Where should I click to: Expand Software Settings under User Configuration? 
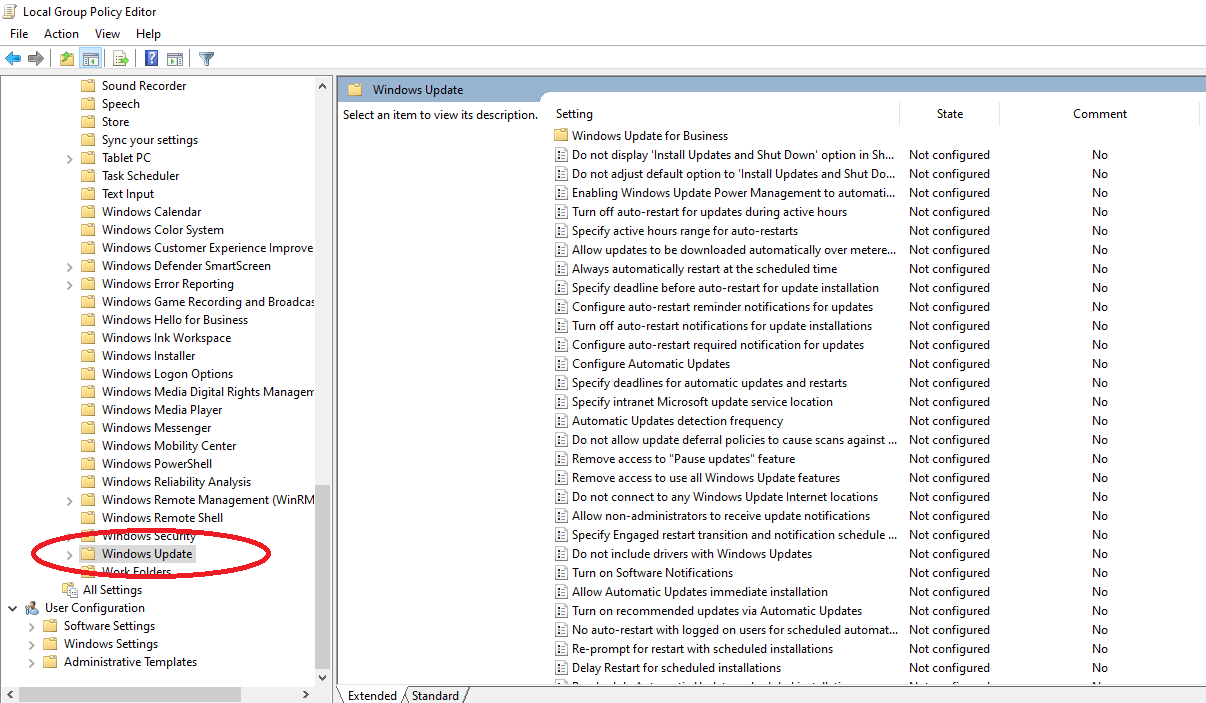click(x=31, y=626)
